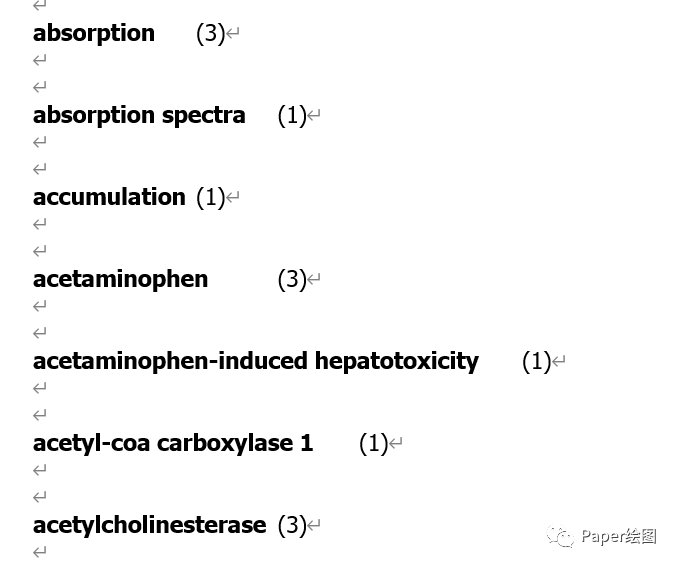Click the acetaminophen keyword
Screen dimensions: 678x567
121,279
